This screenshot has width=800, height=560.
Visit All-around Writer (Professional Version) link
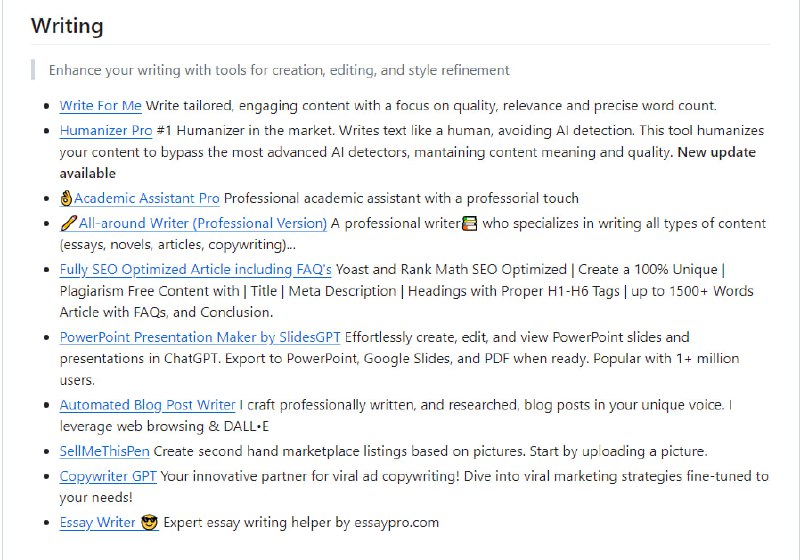pyautogui.click(x=200, y=223)
